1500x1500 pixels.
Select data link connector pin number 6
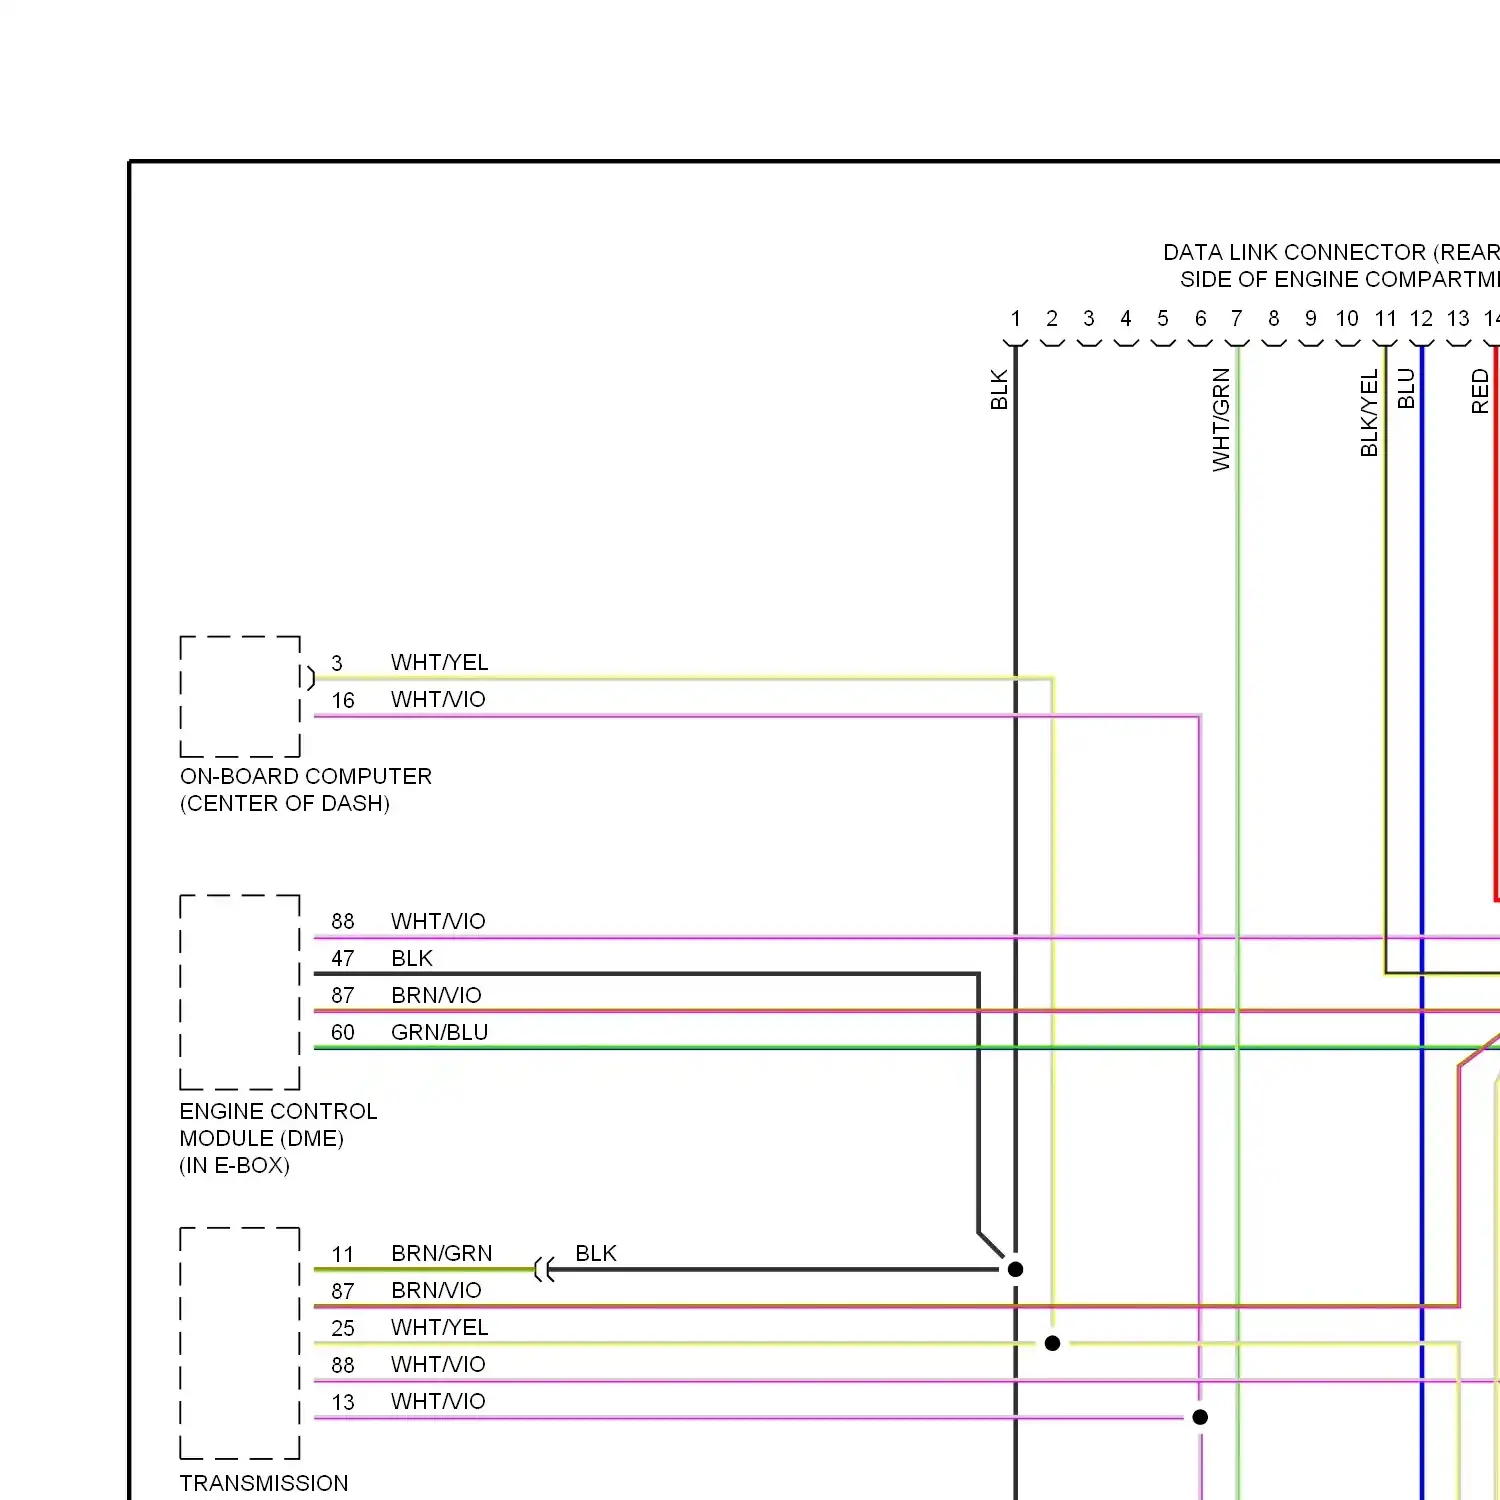[x=1200, y=319]
